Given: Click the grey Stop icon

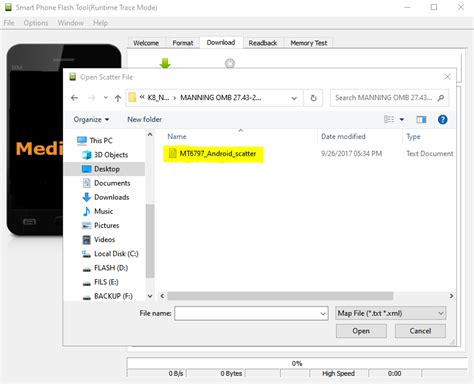Looking at the screenshot, I should tap(230, 63).
